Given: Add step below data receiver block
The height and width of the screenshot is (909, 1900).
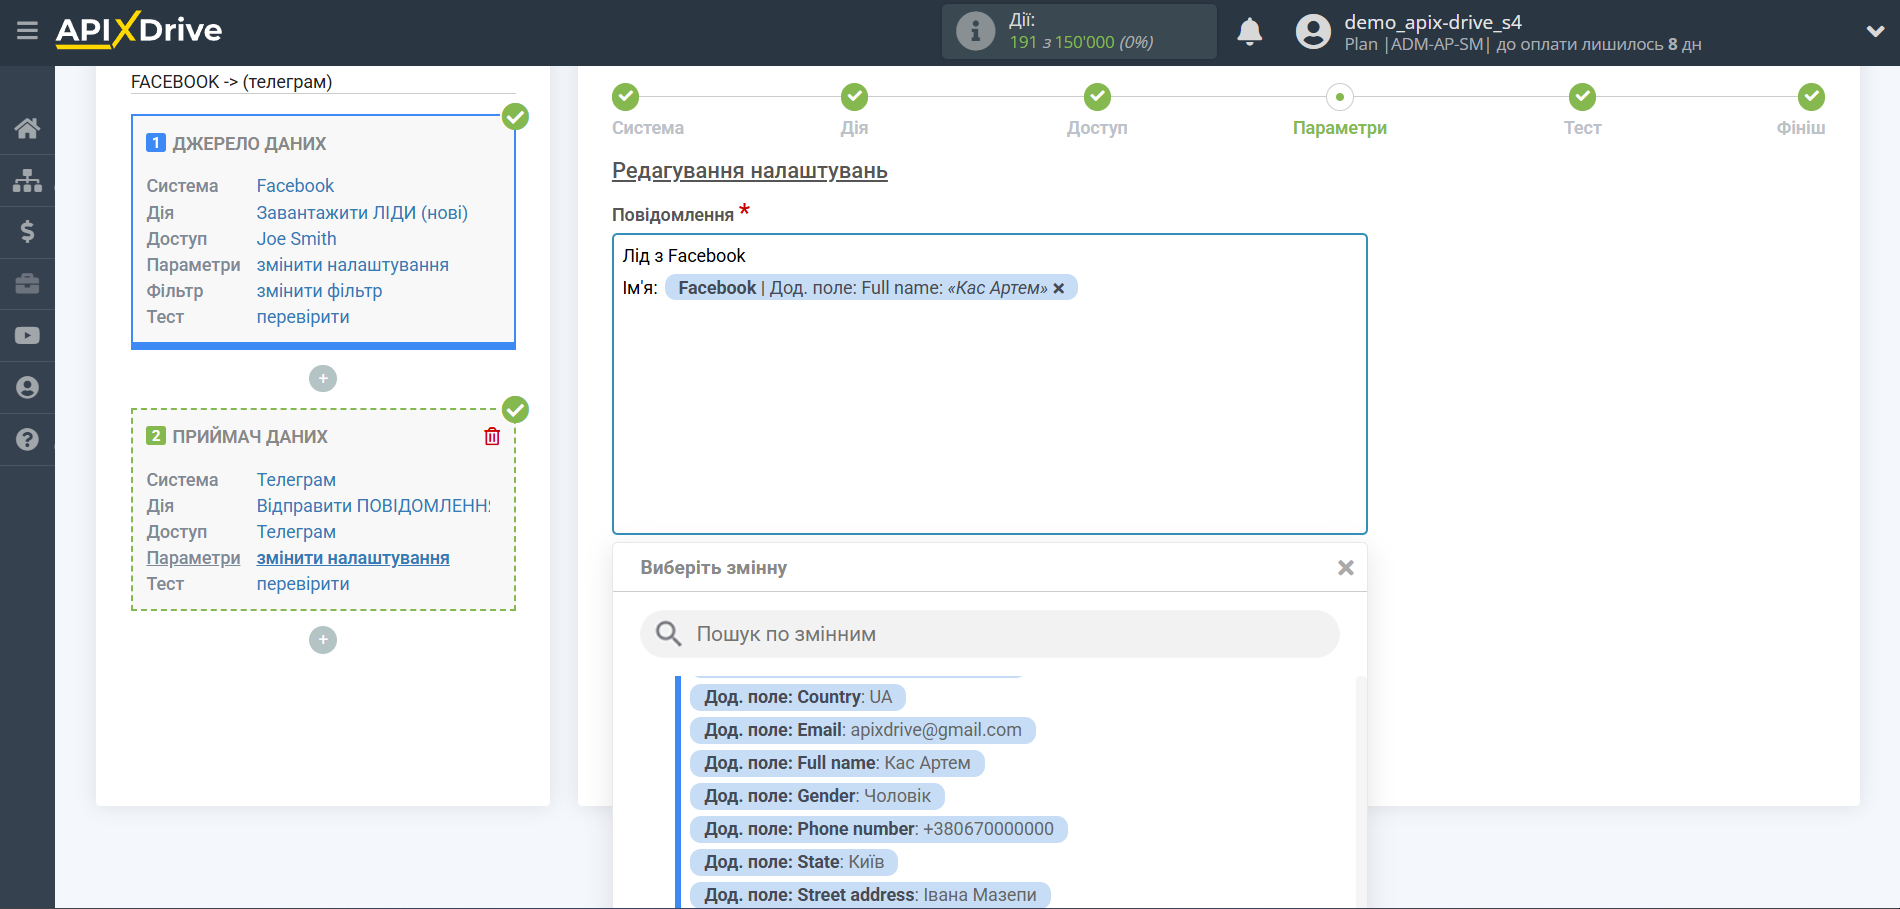Looking at the screenshot, I should pyautogui.click(x=323, y=640).
